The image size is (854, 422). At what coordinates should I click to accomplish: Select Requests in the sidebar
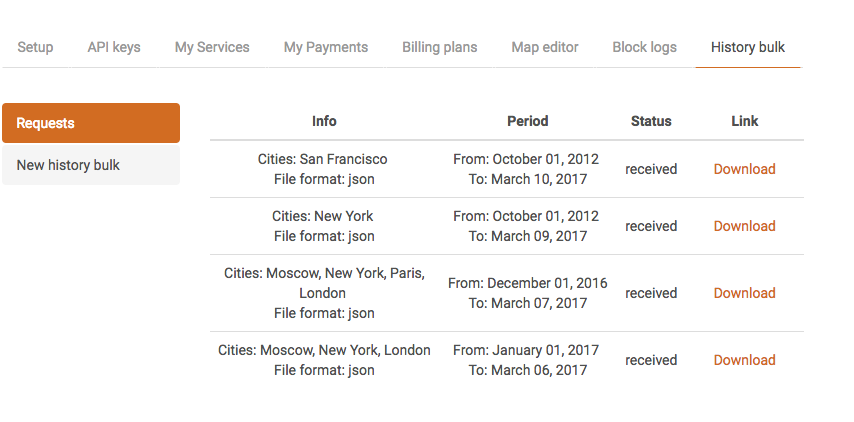point(91,123)
